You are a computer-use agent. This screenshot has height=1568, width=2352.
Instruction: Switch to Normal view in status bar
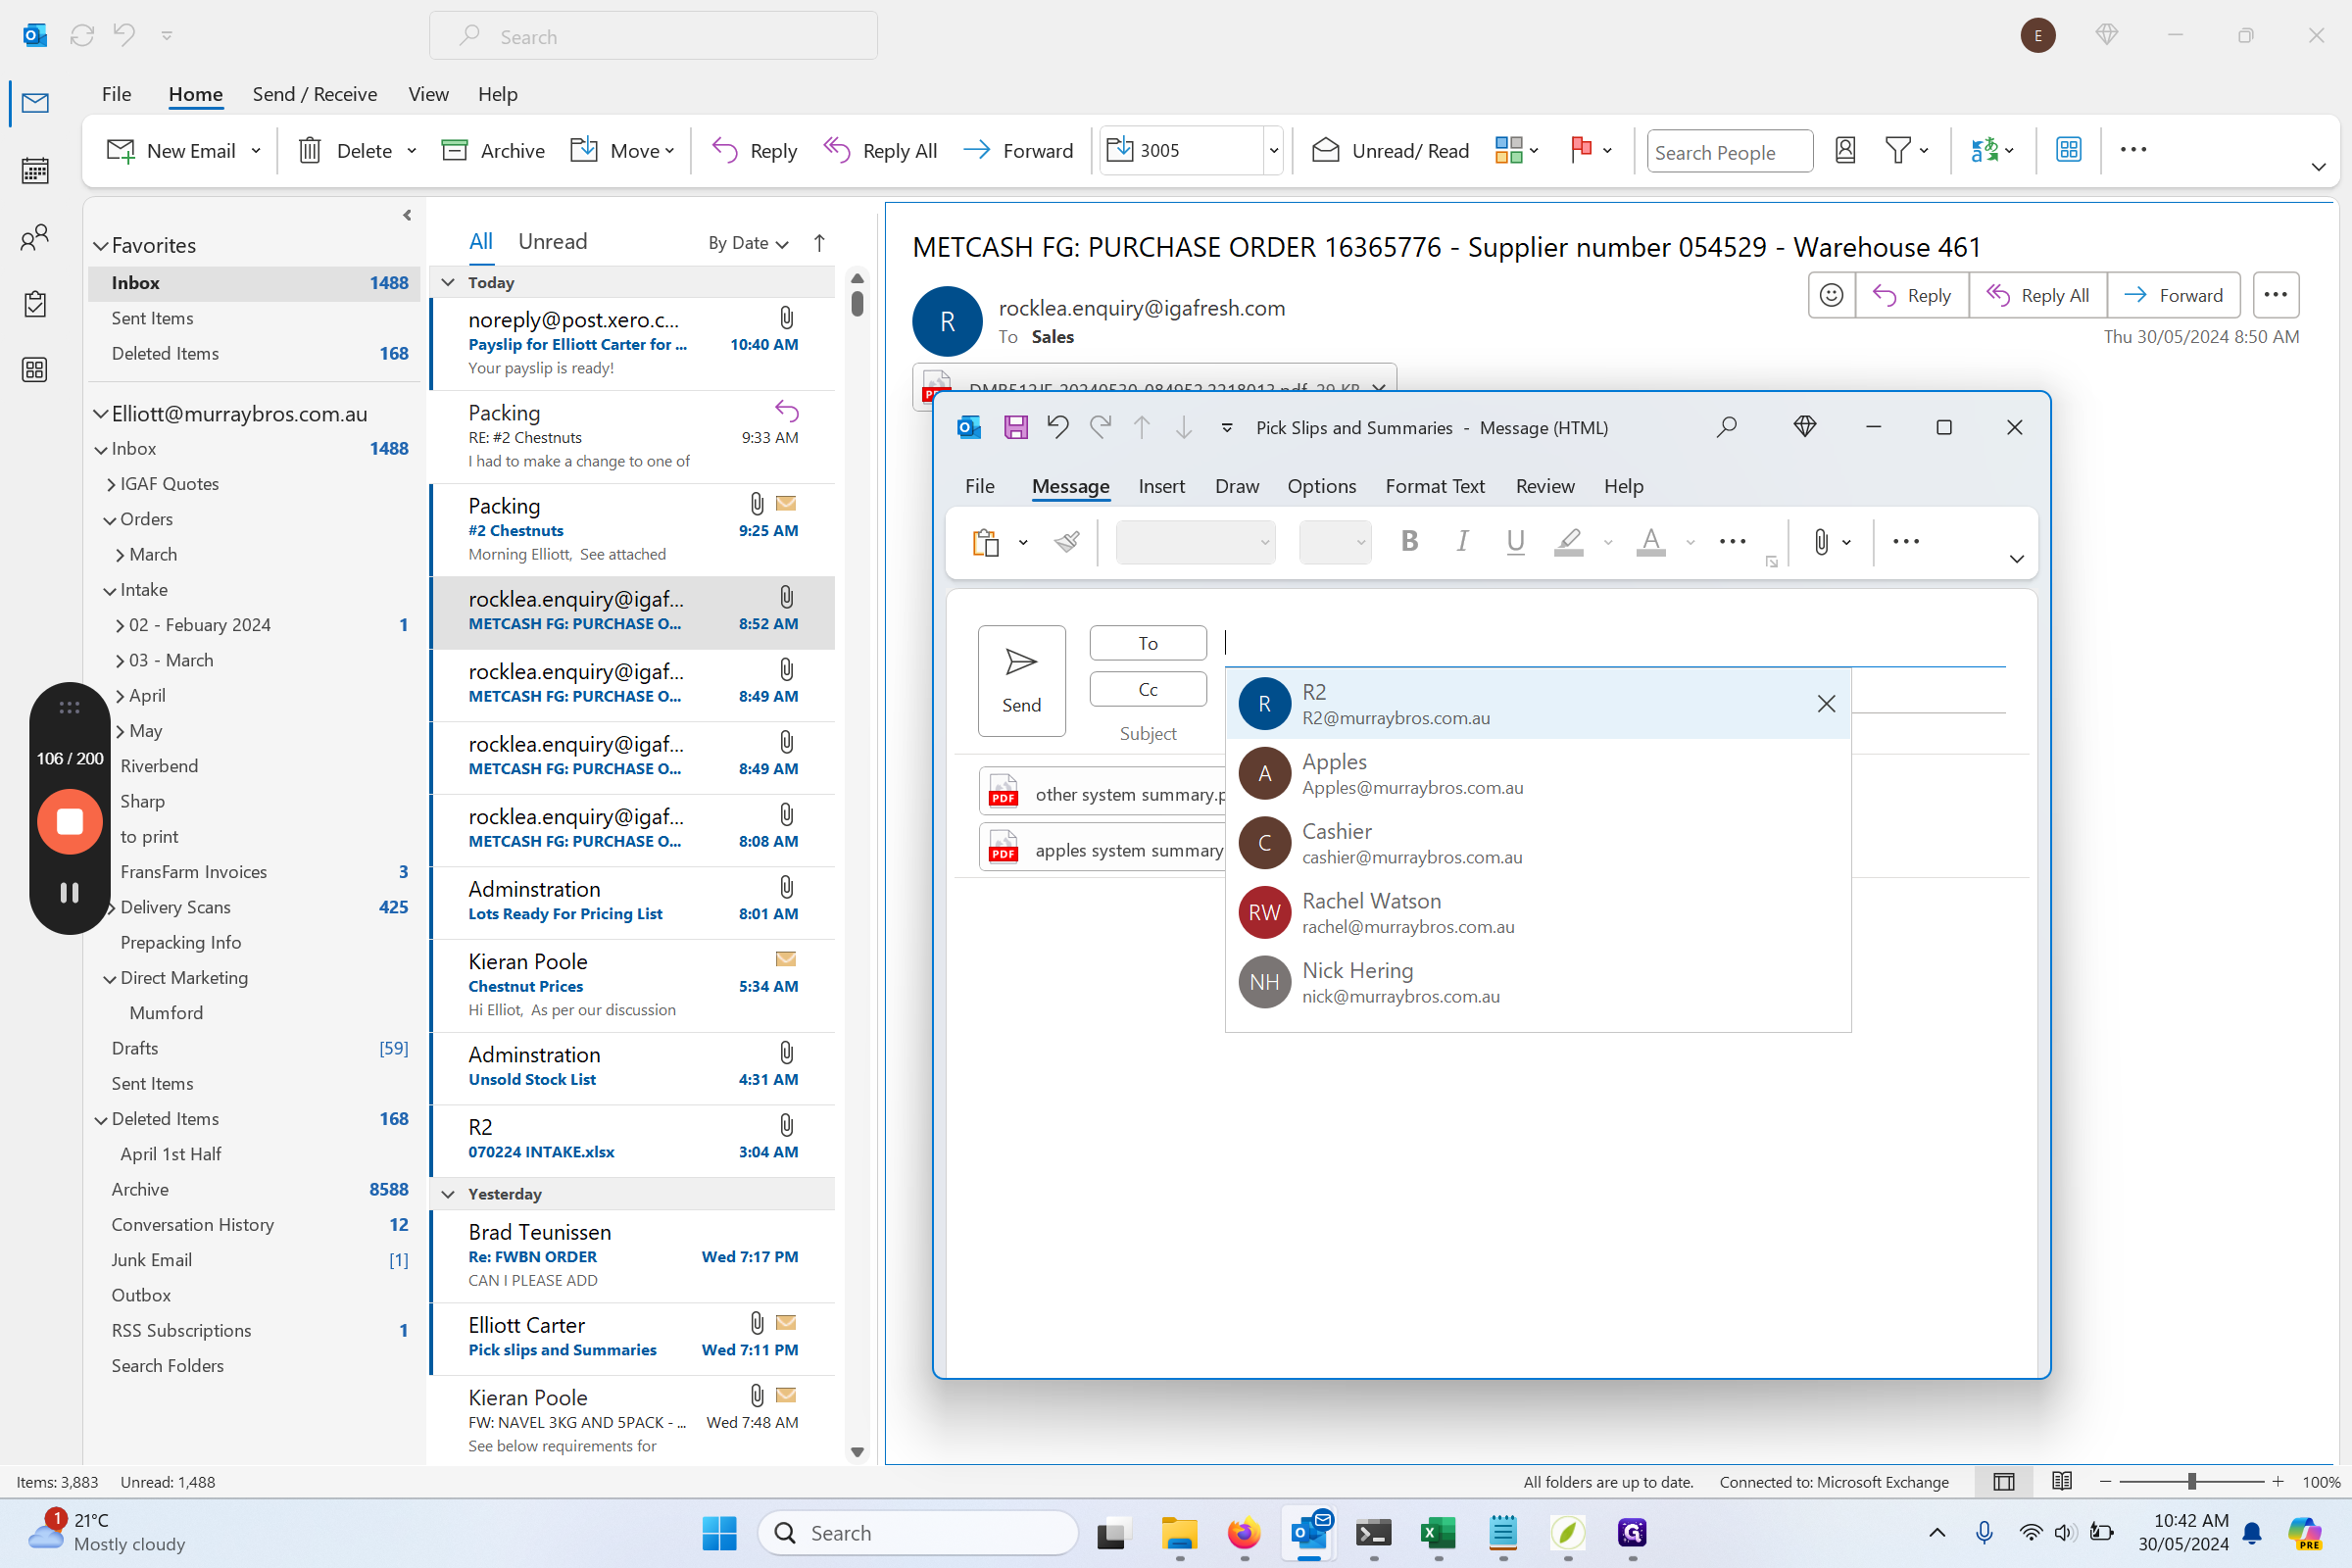pyautogui.click(x=2003, y=1481)
